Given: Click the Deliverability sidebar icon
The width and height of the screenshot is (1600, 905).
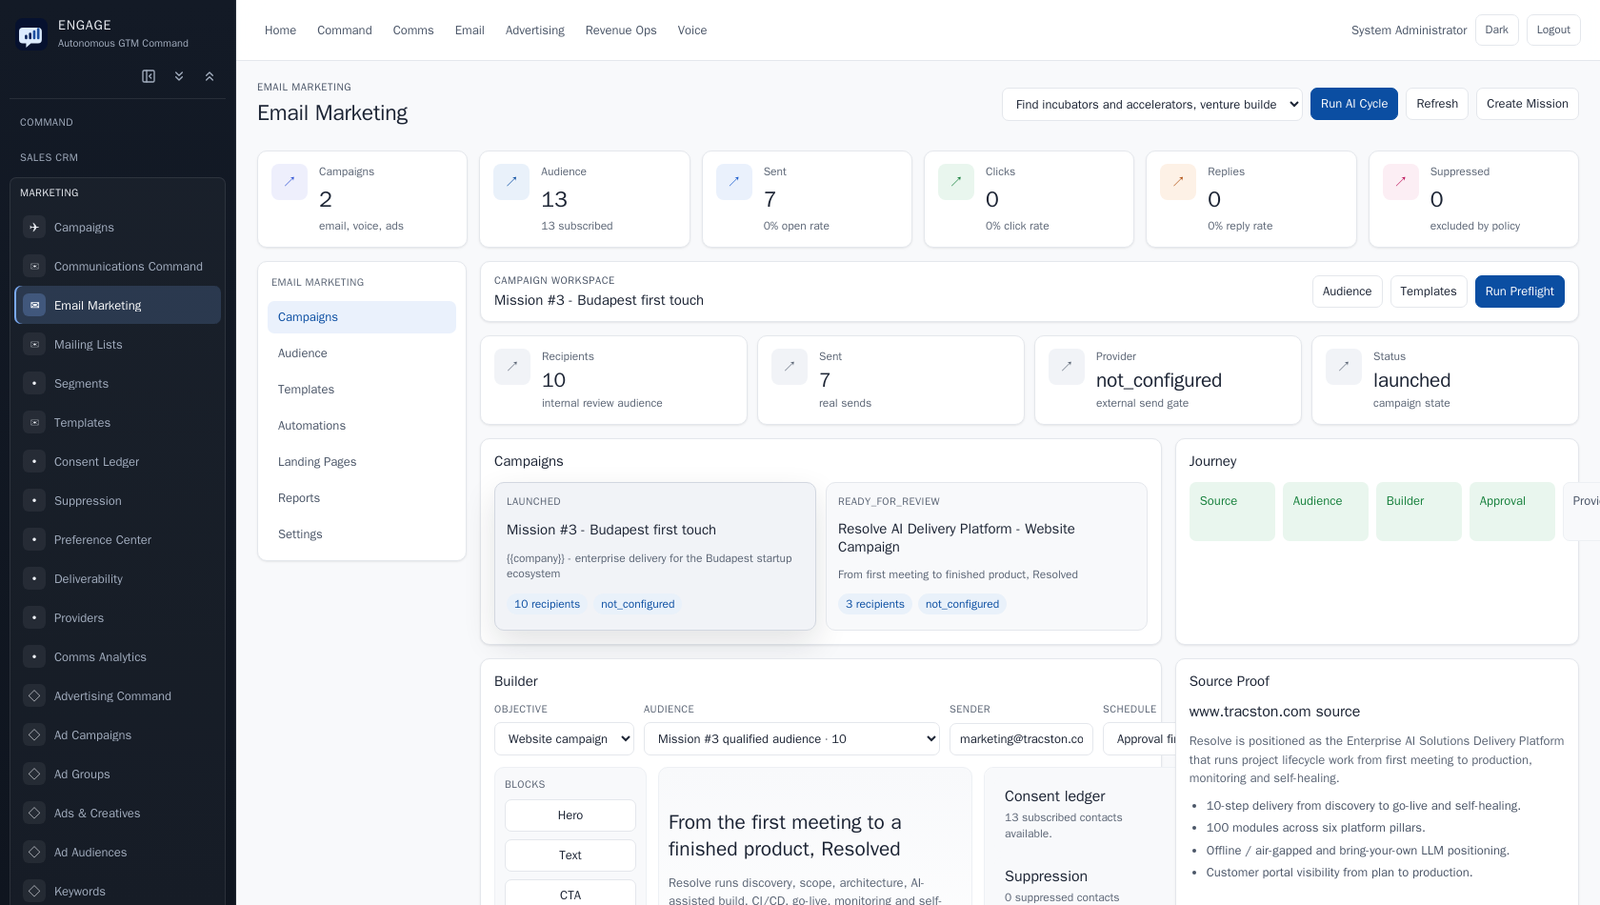Looking at the screenshot, I should coord(34,578).
